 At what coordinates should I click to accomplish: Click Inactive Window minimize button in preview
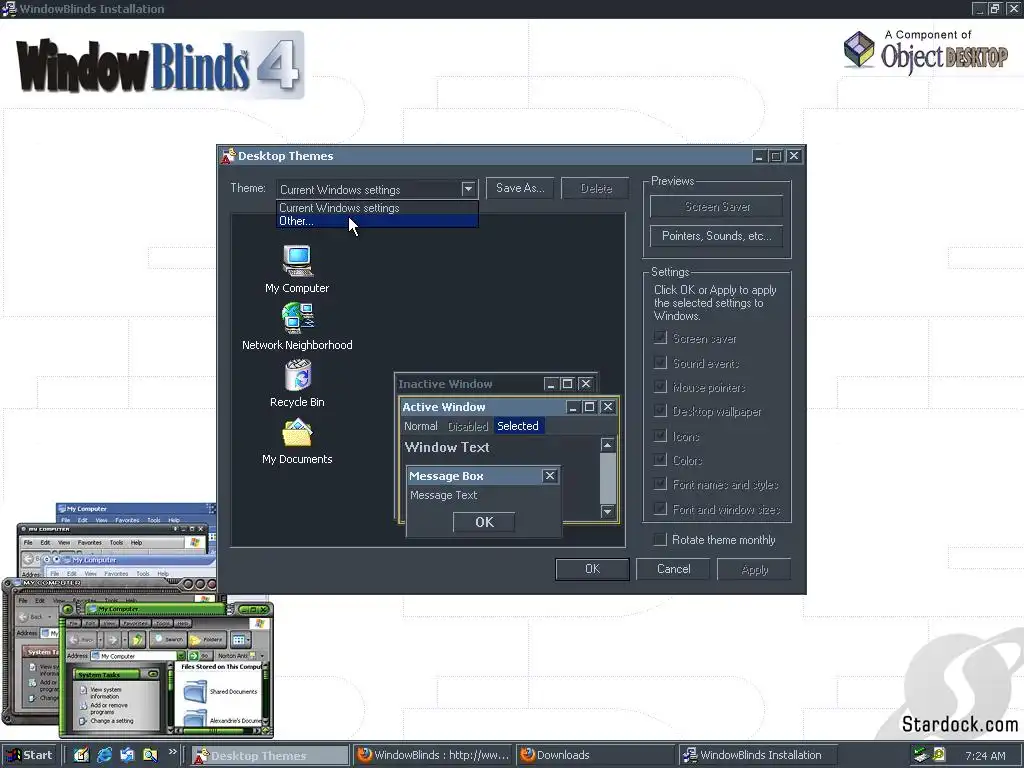point(551,384)
